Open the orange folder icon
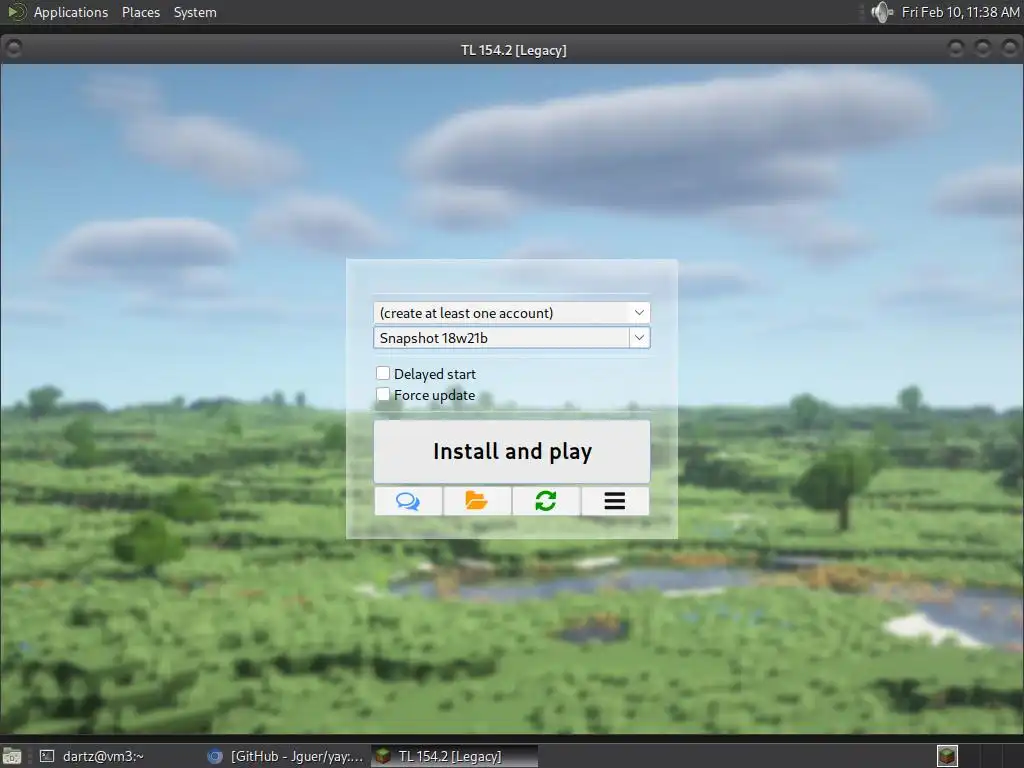Viewport: 1024px width, 768px height. 477,501
